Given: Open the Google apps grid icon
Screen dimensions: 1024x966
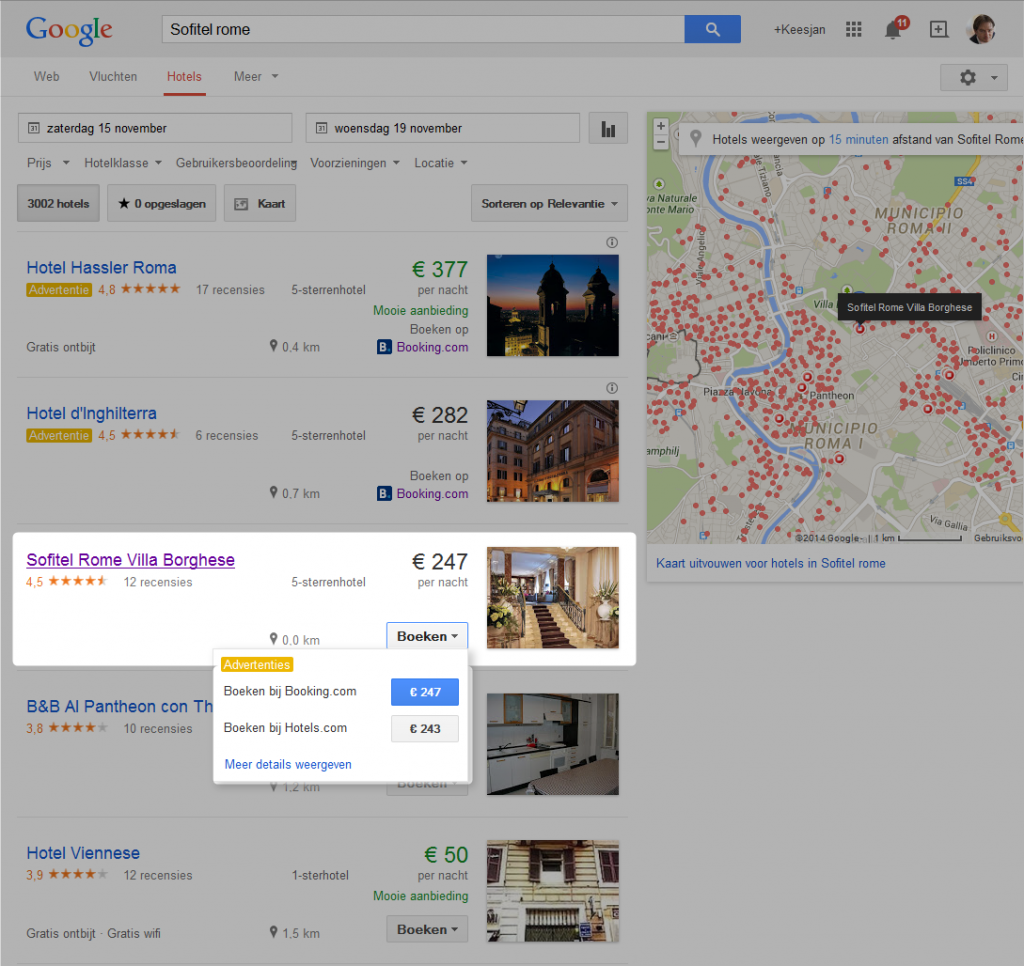Looking at the screenshot, I should tap(854, 29).
